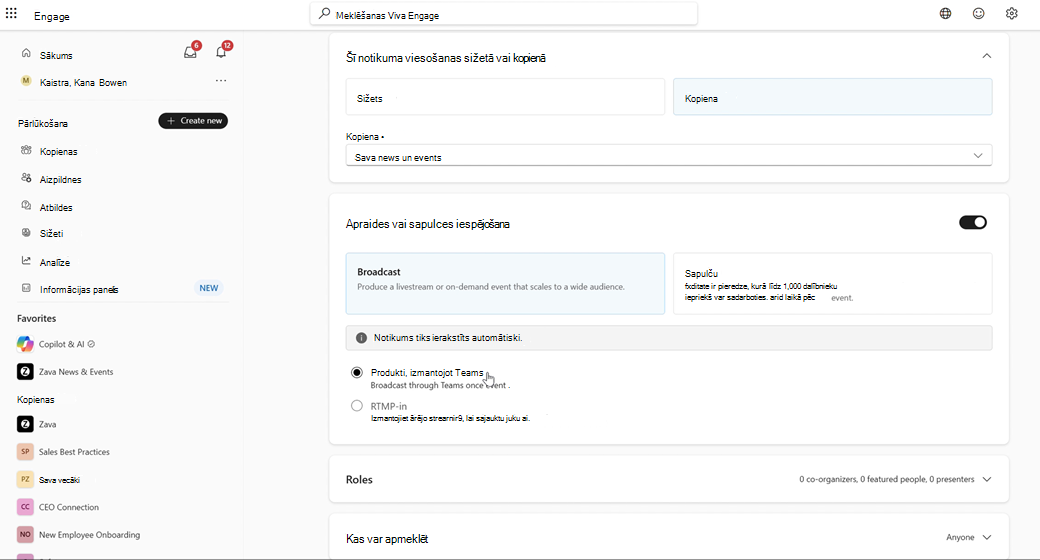
Task: Click the Zava News & Events logo icon
Action: (x=25, y=372)
